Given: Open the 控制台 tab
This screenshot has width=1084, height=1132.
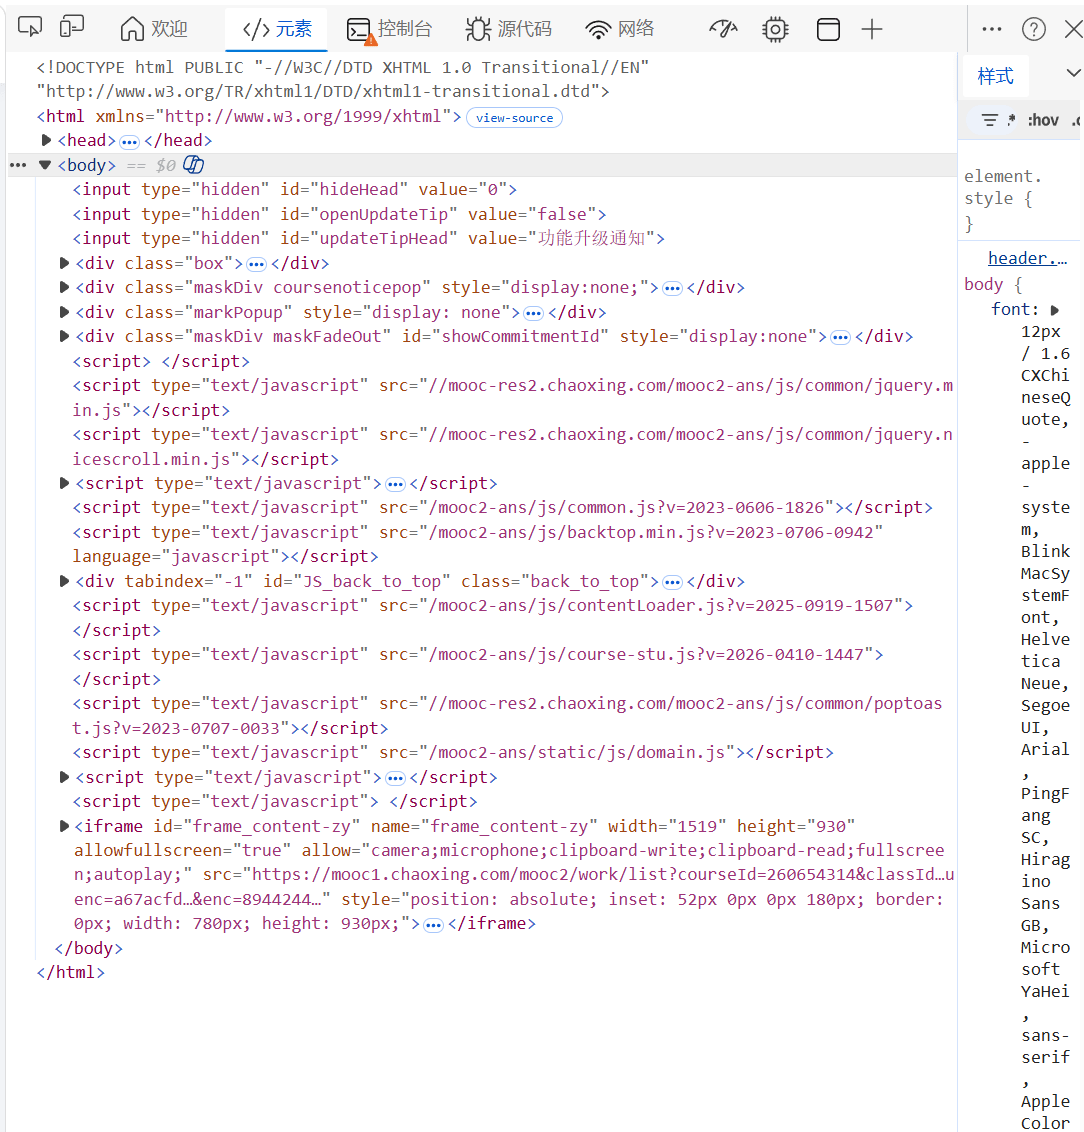Looking at the screenshot, I should pyautogui.click(x=390, y=29).
